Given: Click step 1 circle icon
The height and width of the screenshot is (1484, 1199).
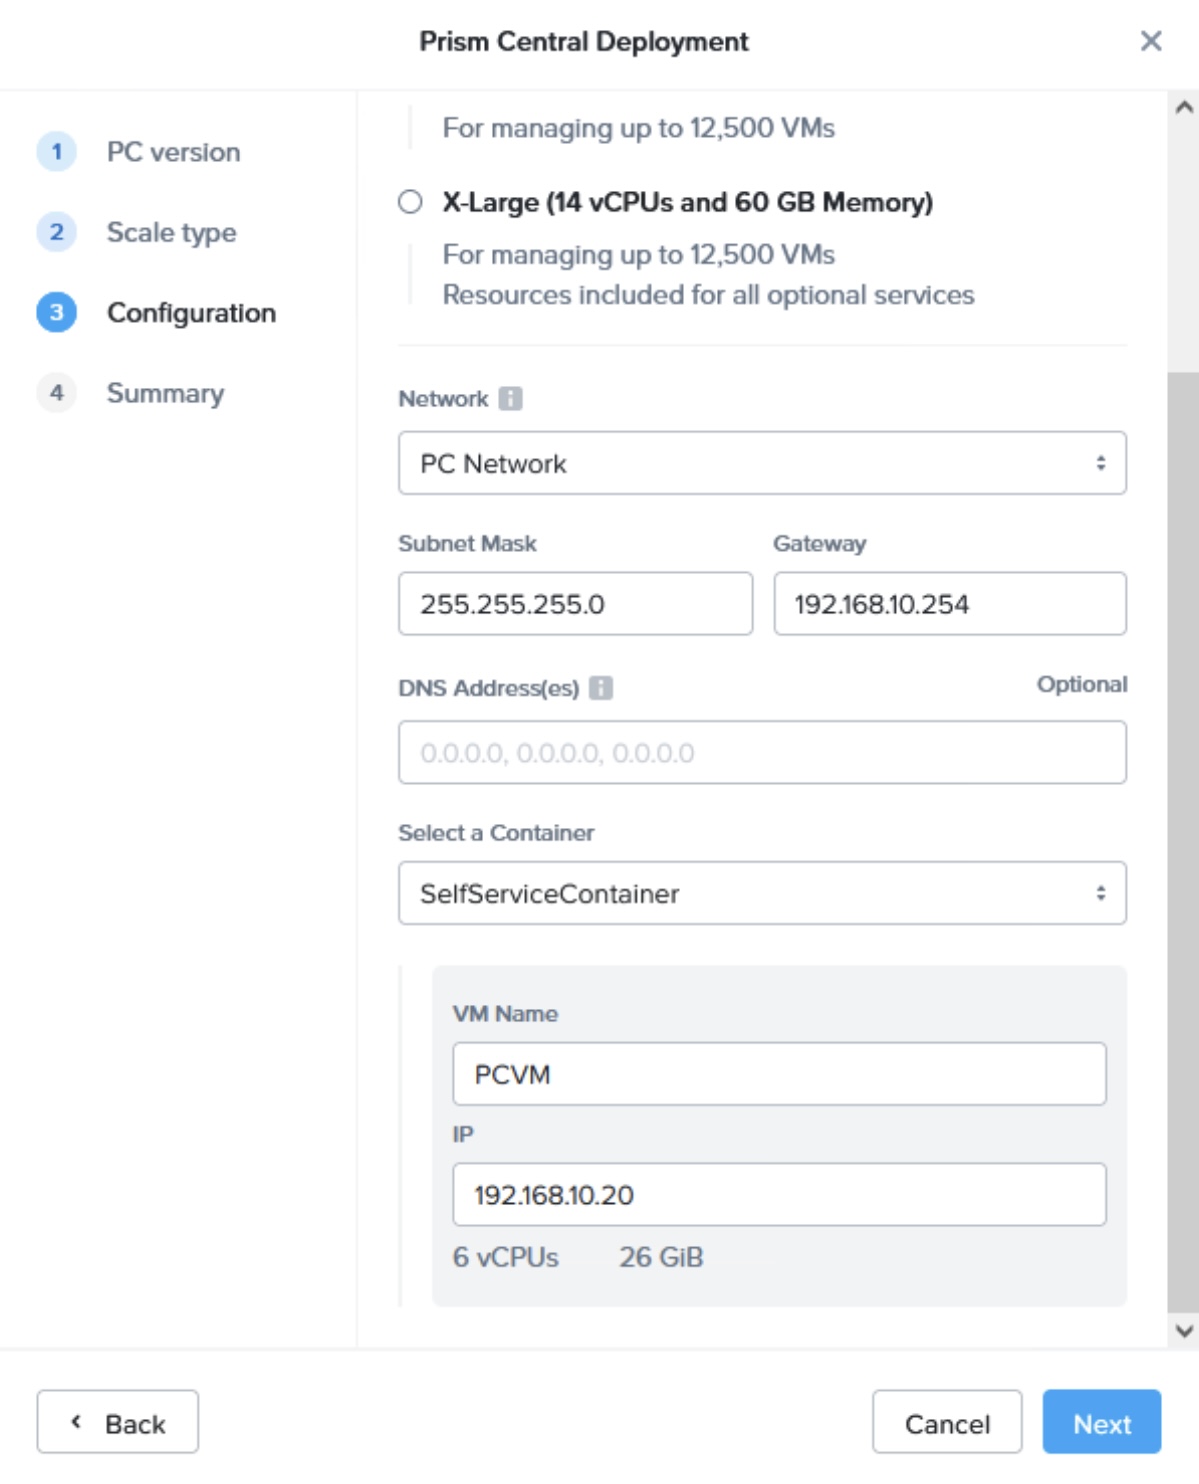Looking at the screenshot, I should coord(57,152).
